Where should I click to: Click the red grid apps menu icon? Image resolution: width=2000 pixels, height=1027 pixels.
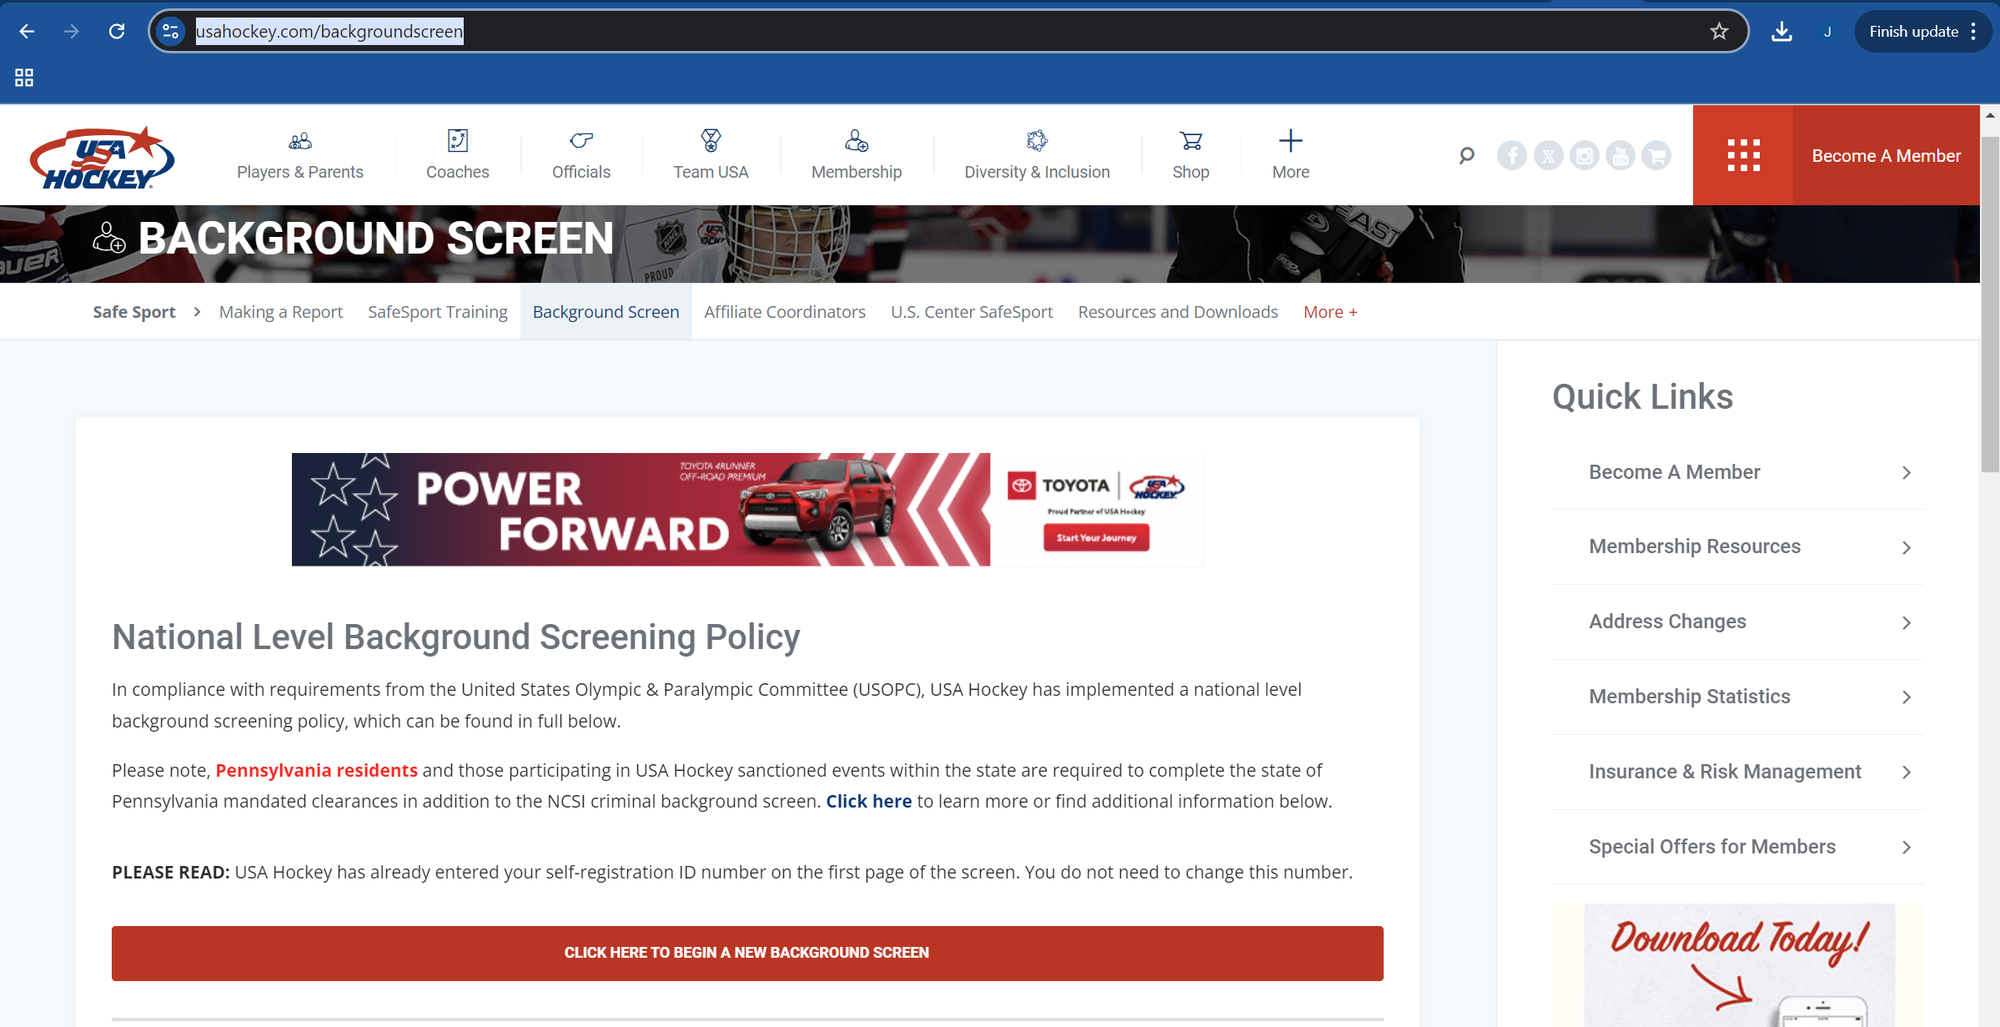pos(1743,156)
